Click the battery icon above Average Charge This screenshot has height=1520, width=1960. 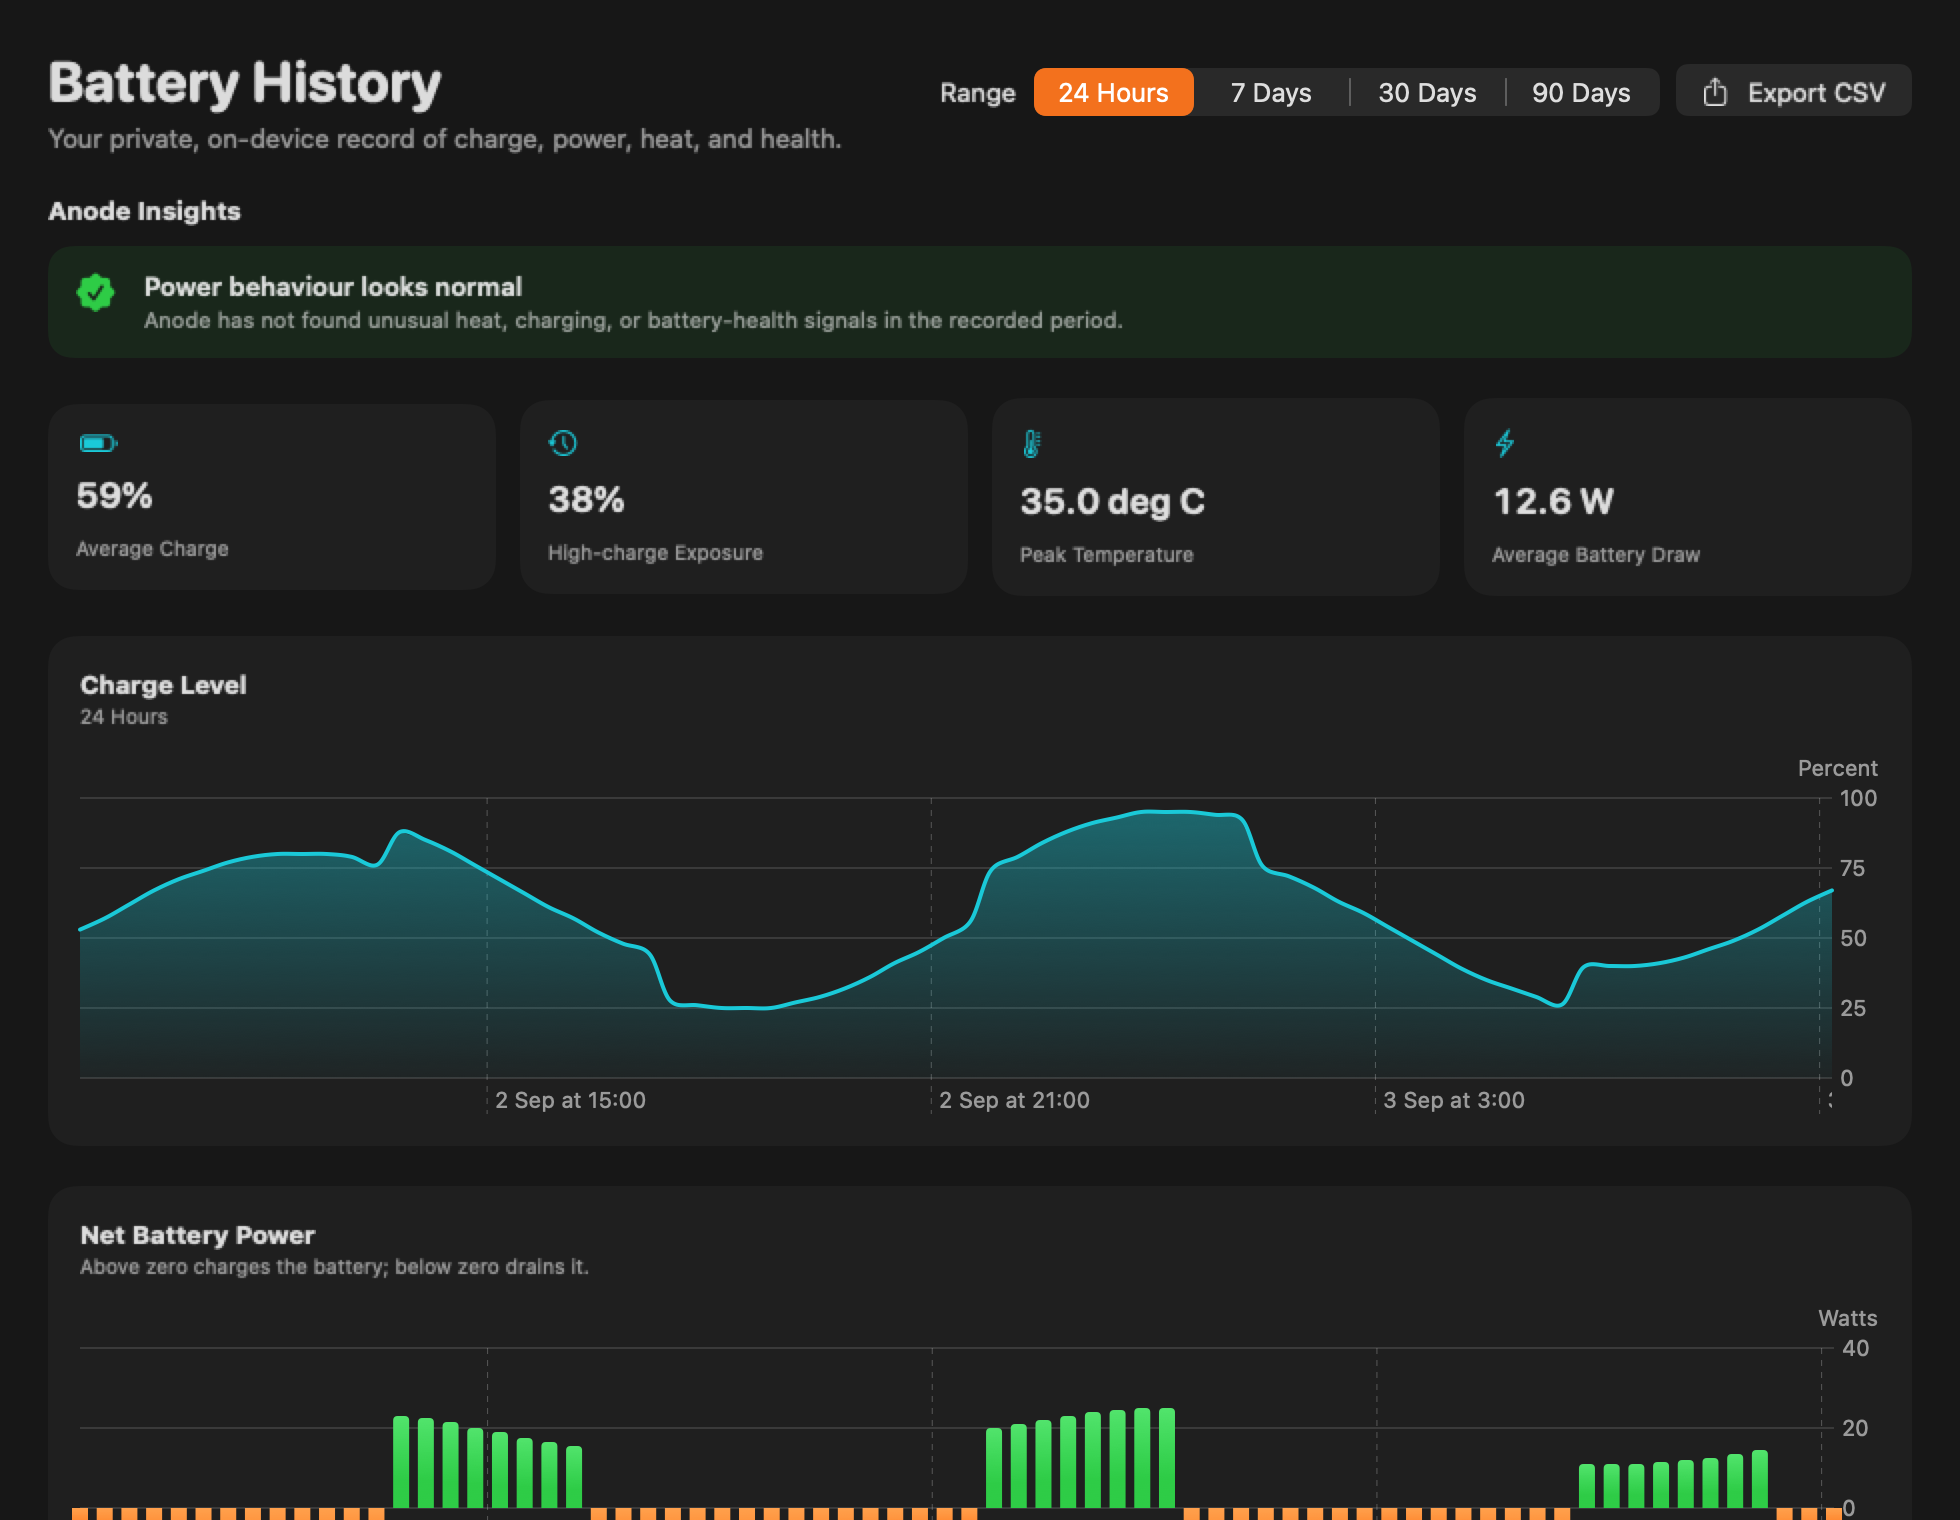[98, 443]
